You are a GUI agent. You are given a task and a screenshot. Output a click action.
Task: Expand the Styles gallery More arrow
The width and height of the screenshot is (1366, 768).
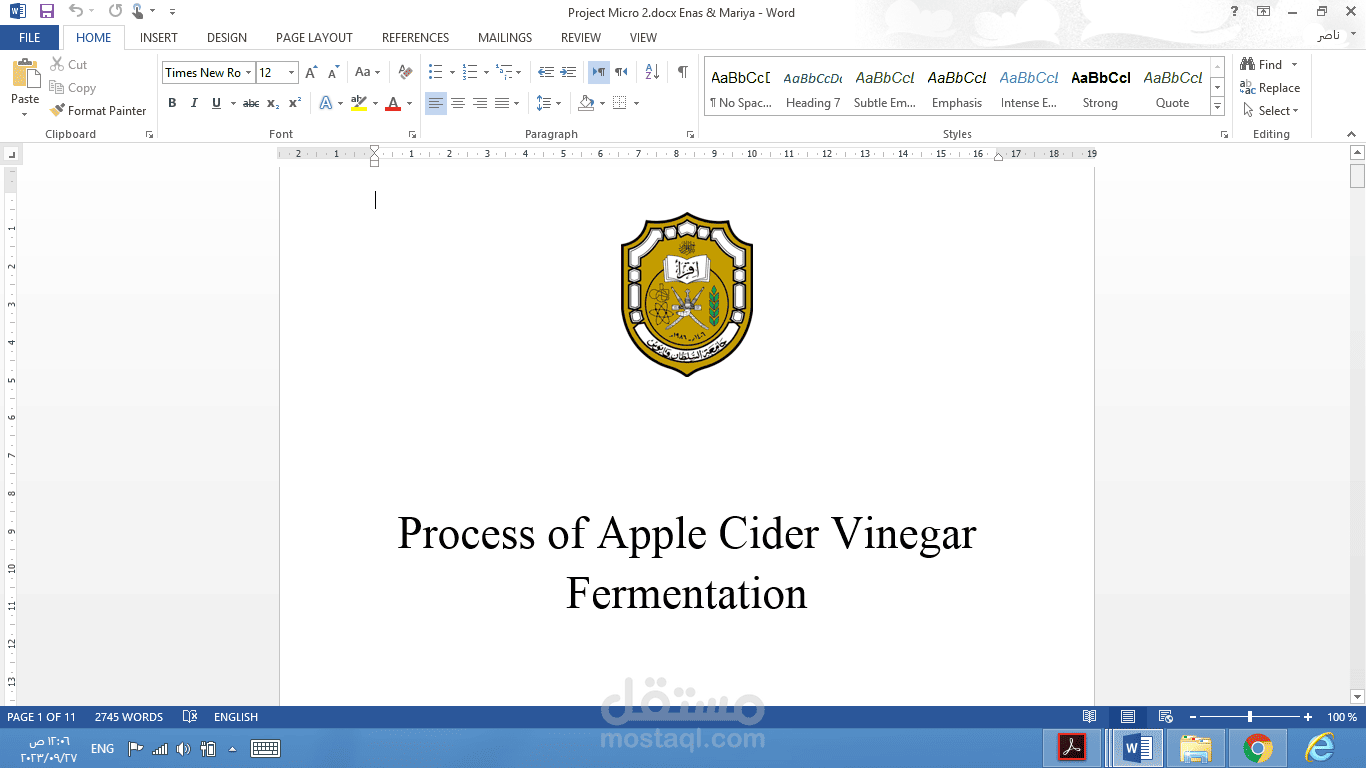click(x=1218, y=107)
